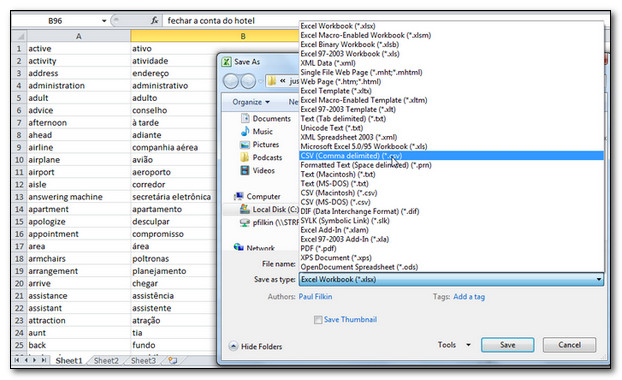Click the Name Box showing B96

point(55,21)
